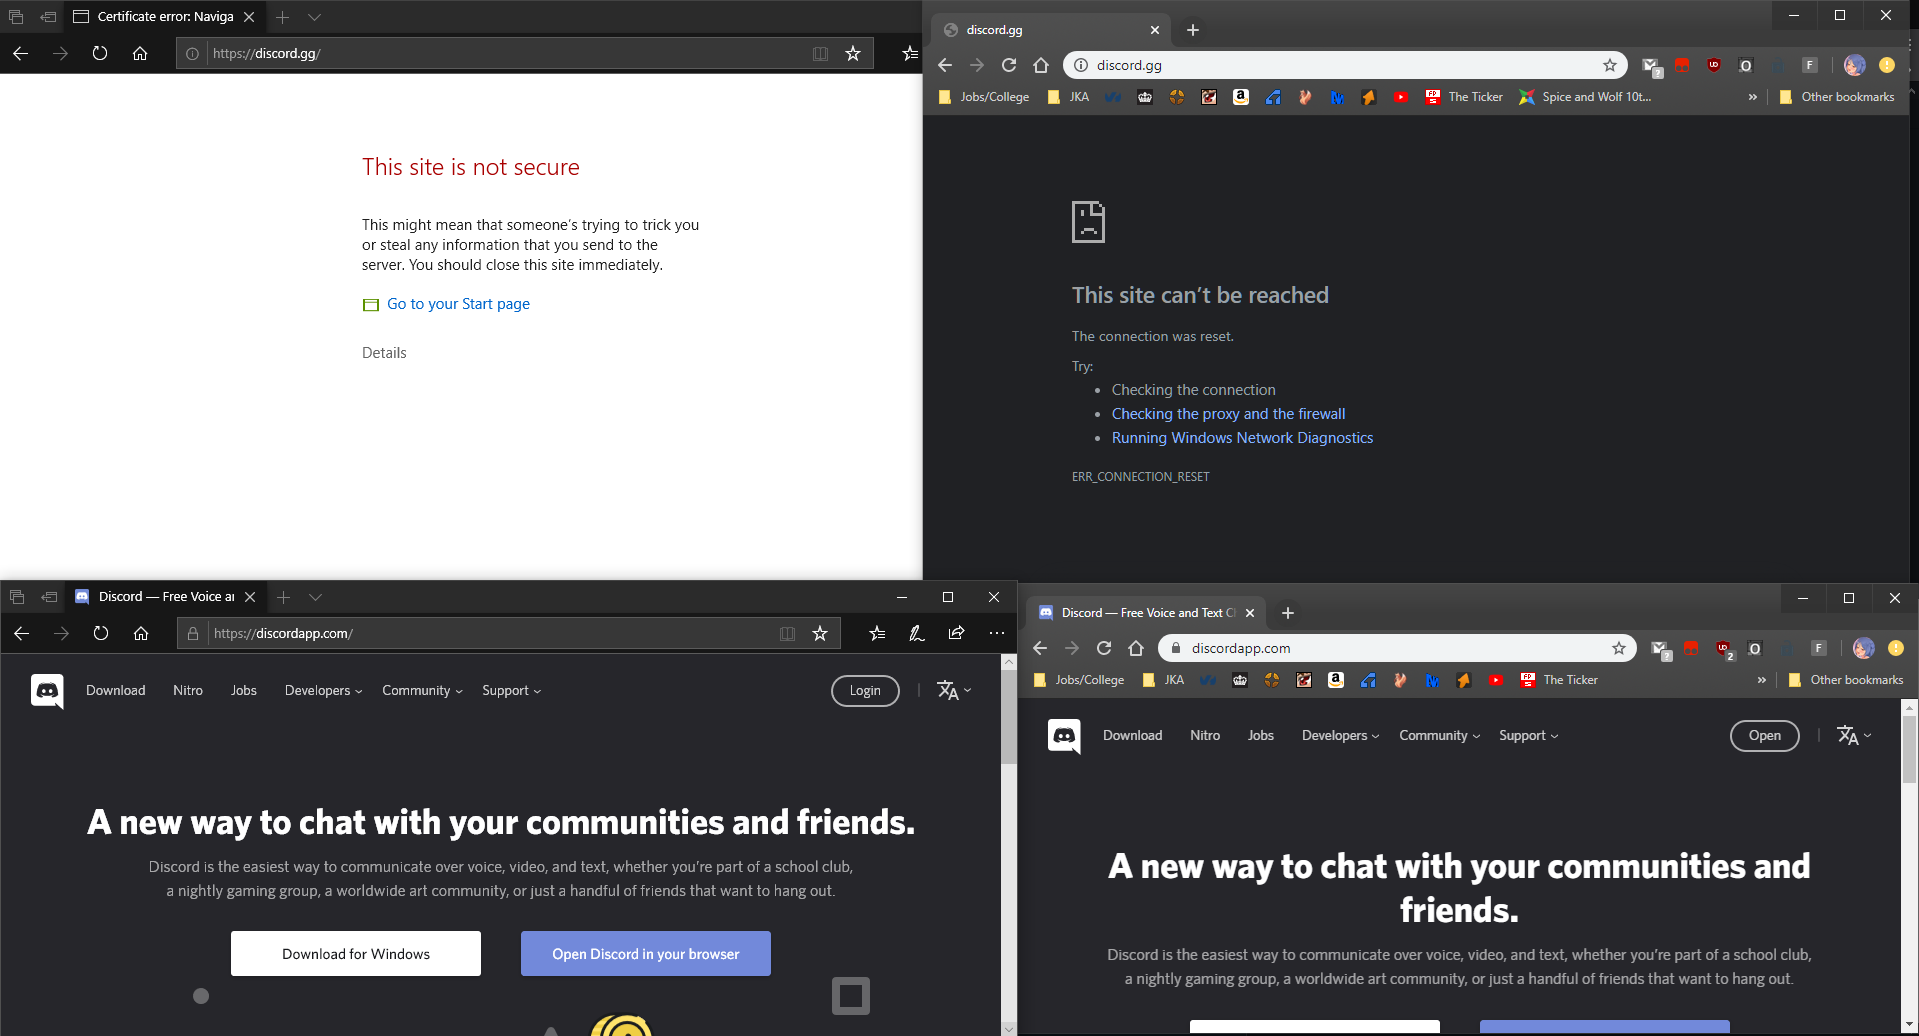Open the Edge favorites hub in the discordapp.com window

pos(877,633)
